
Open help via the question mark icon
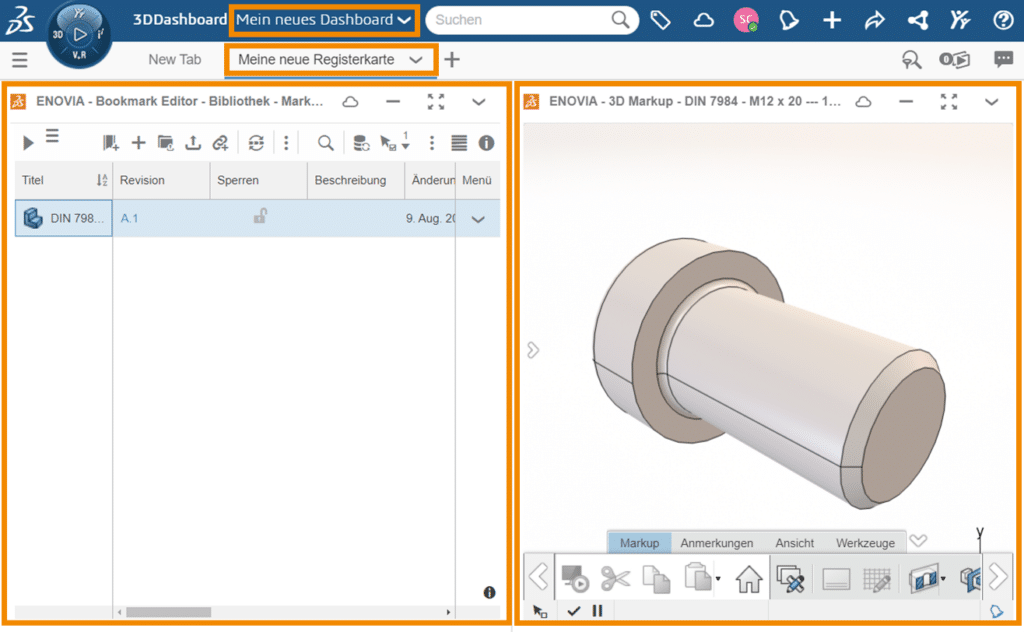point(1003,19)
